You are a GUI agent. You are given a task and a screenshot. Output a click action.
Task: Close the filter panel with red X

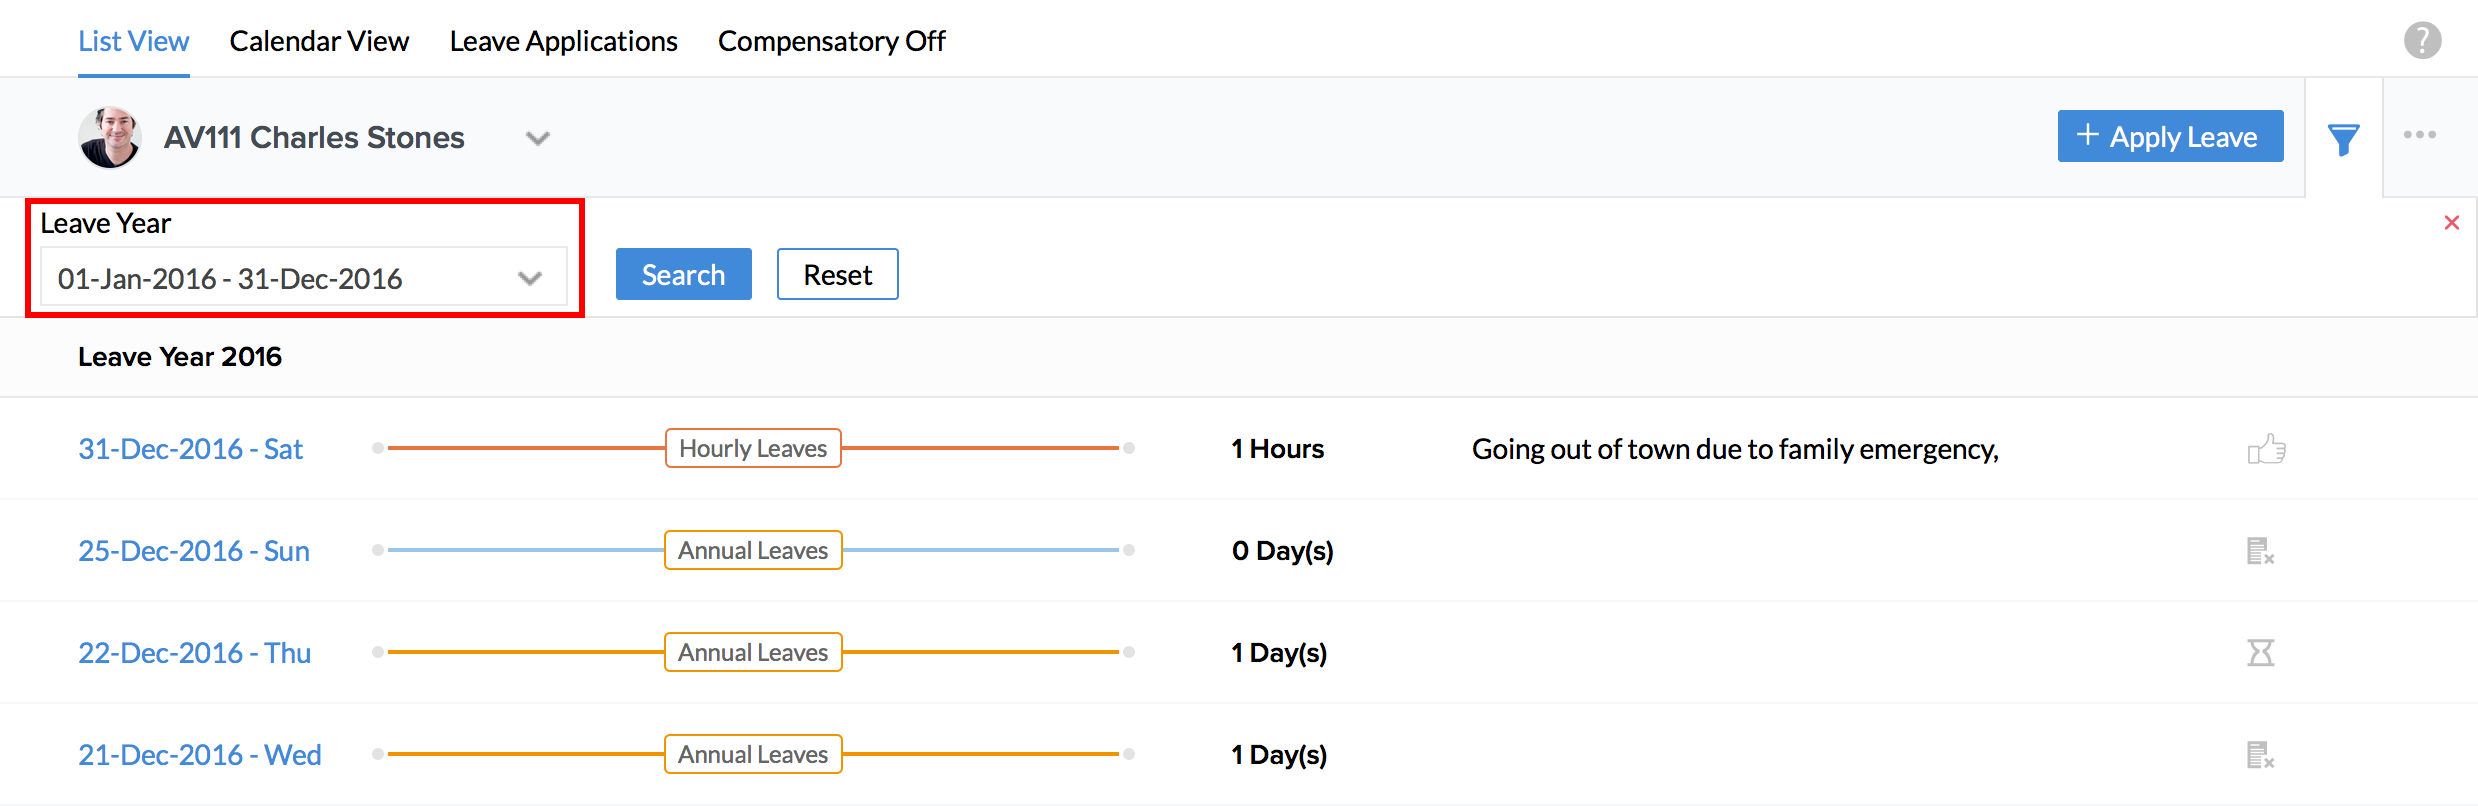tap(2451, 223)
